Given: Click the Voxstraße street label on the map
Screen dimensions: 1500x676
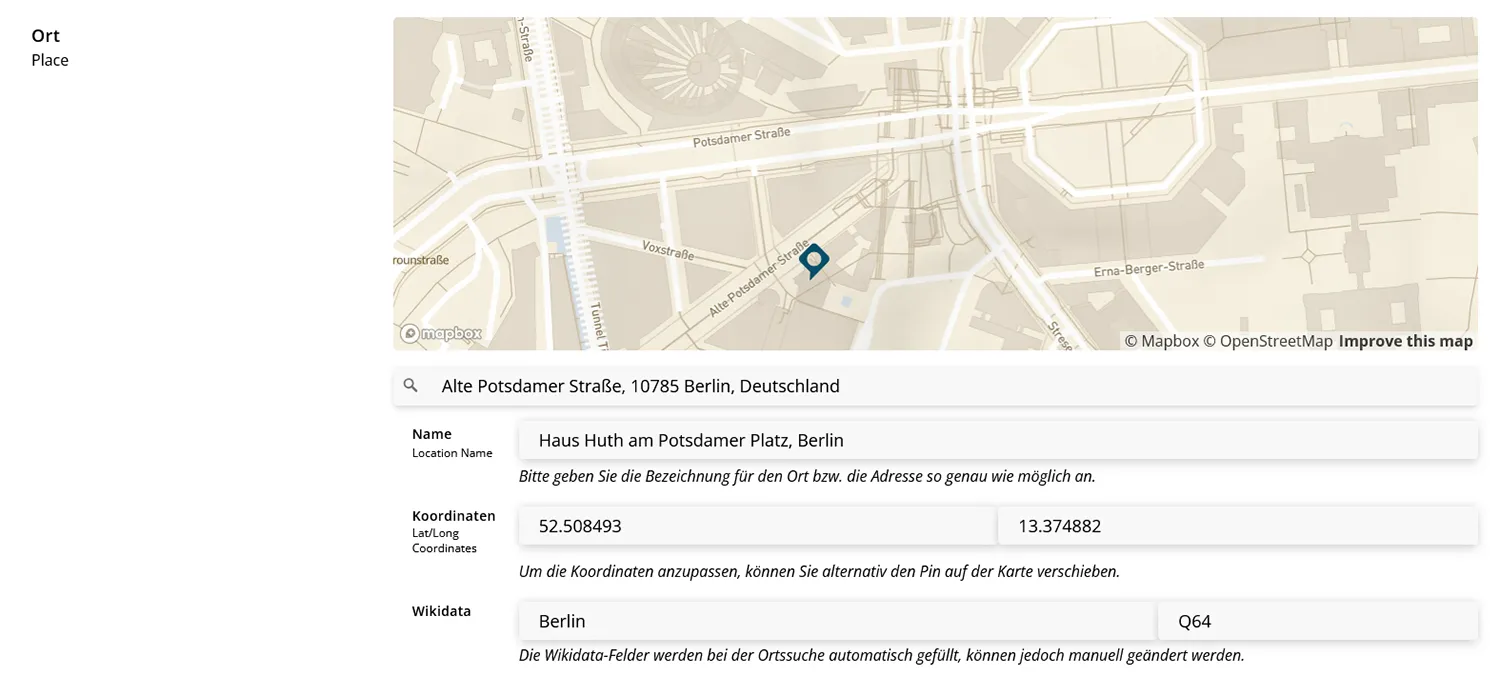Looking at the screenshot, I should click(x=668, y=249).
